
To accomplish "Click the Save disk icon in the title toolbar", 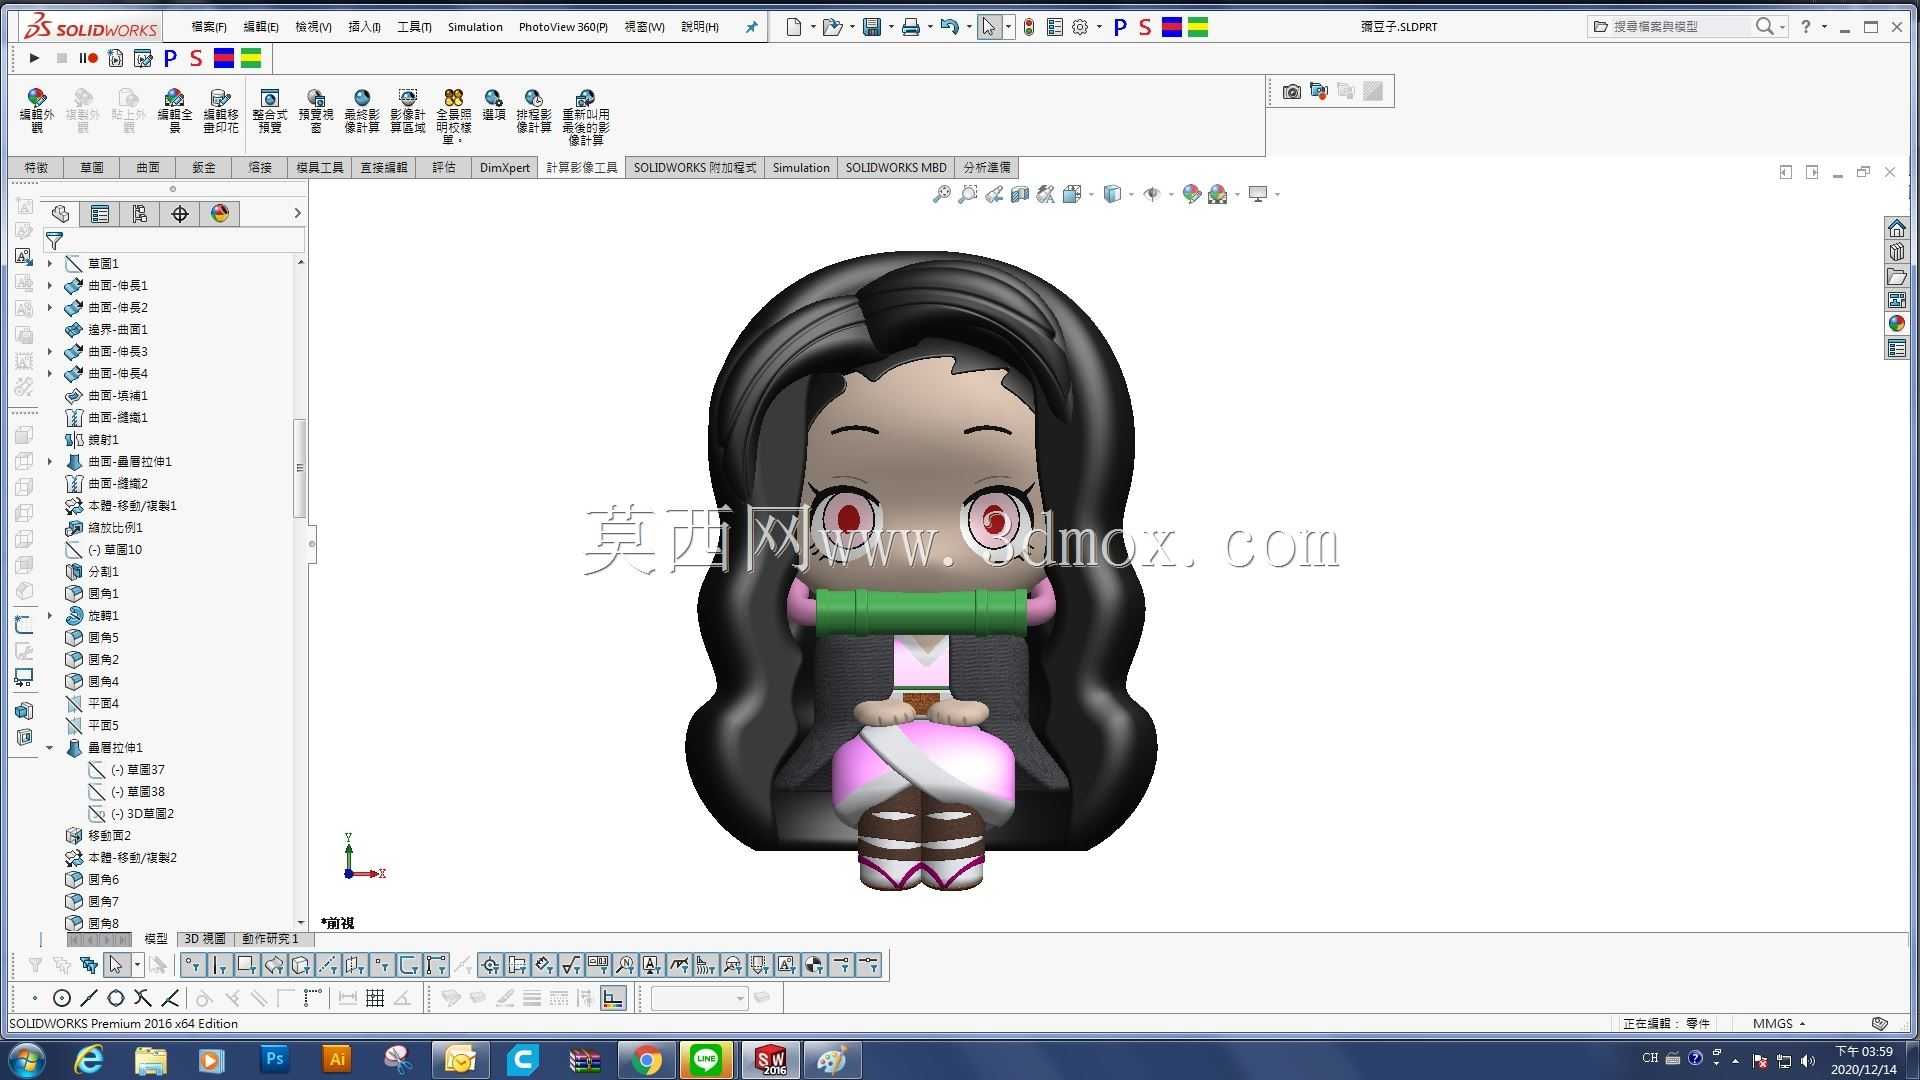I will tap(872, 27).
